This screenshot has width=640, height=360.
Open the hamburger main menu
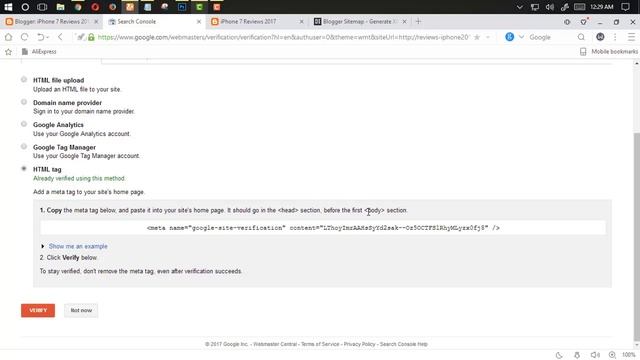coord(631,37)
